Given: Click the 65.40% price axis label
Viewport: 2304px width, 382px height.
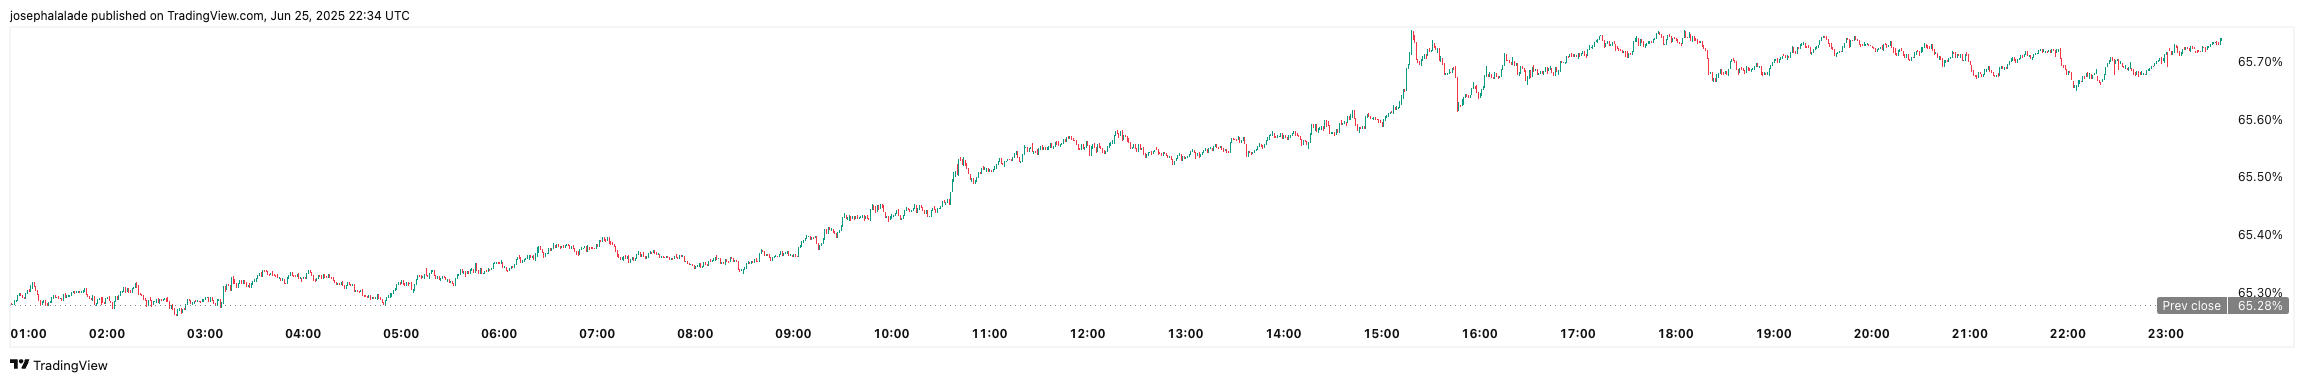Looking at the screenshot, I should click(x=2260, y=234).
